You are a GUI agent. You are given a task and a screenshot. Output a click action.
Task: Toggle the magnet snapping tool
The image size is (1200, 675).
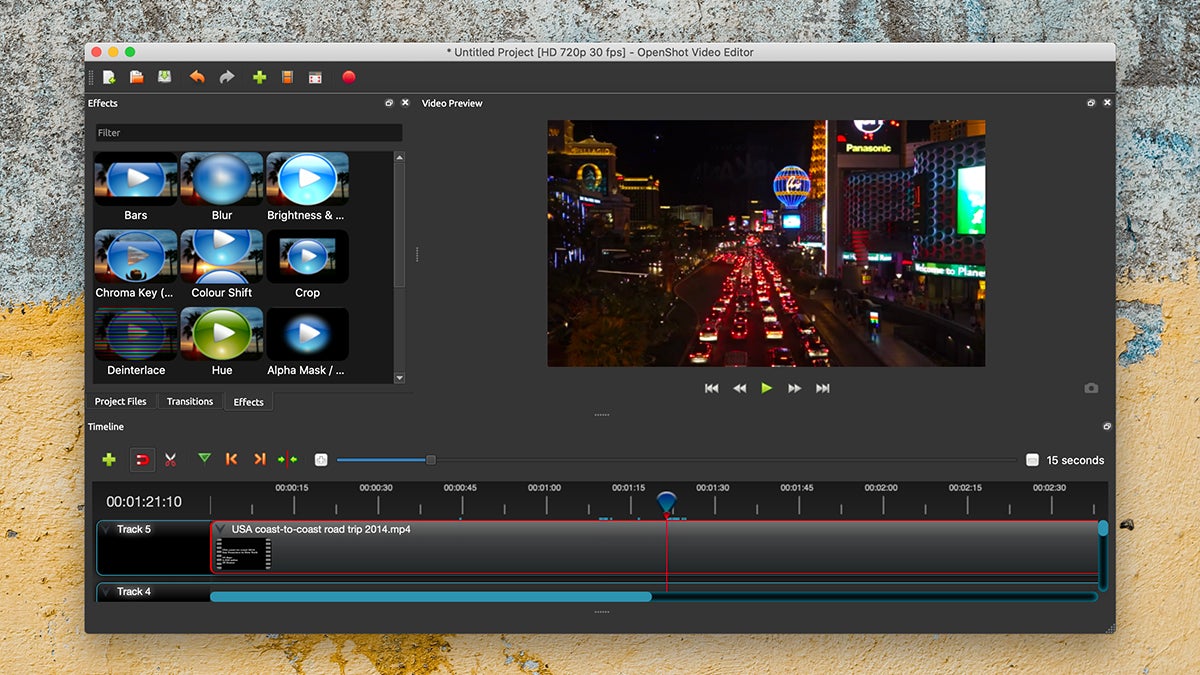click(x=142, y=460)
